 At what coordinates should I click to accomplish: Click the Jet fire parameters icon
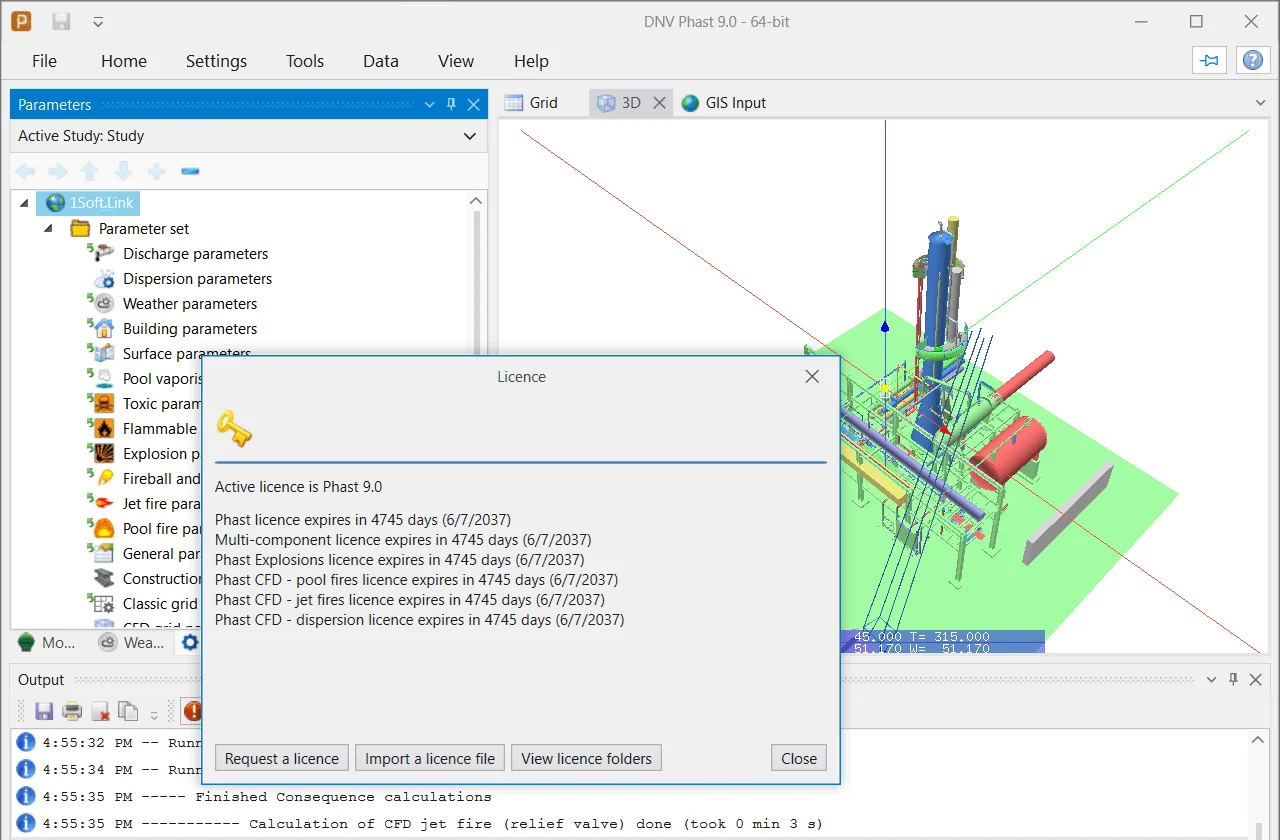[x=104, y=503]
